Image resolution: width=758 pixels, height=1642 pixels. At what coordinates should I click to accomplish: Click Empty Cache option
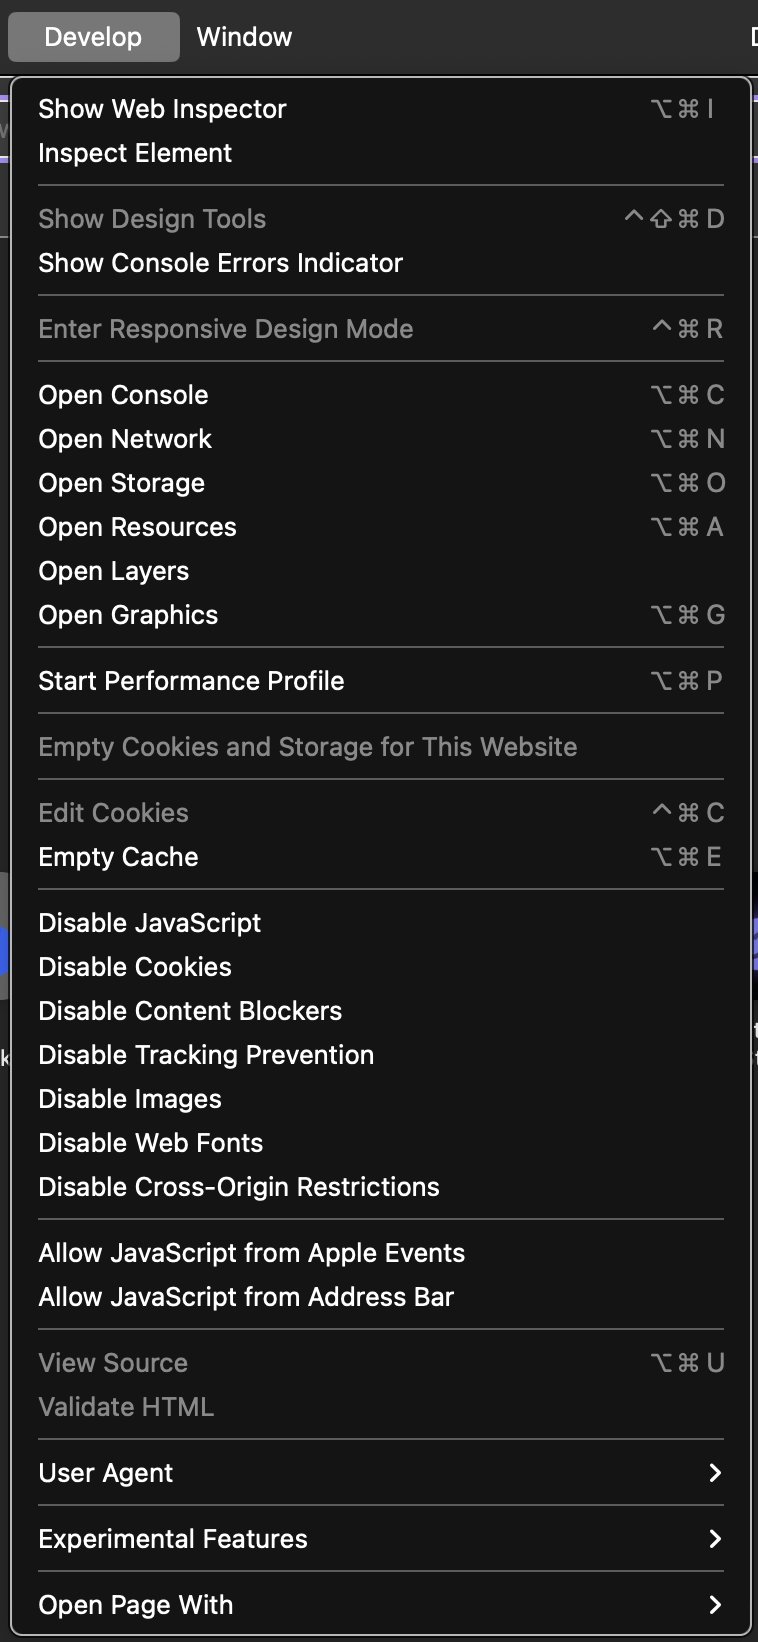[x=118, y=857]
